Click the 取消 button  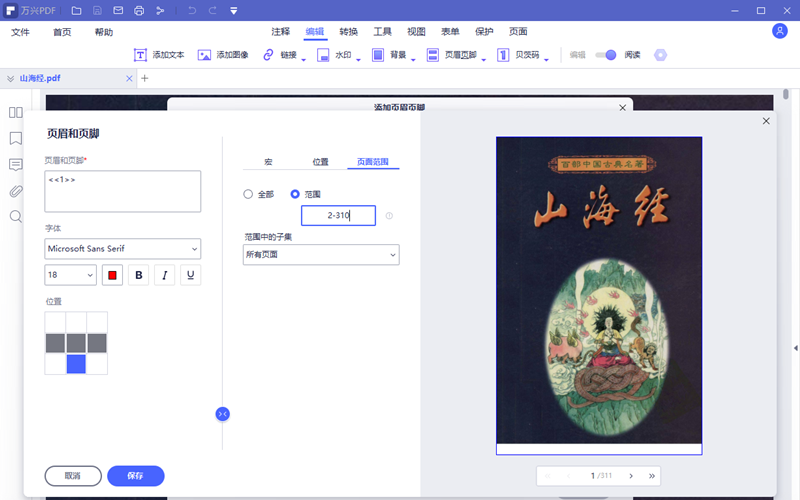tap(72, 476)
